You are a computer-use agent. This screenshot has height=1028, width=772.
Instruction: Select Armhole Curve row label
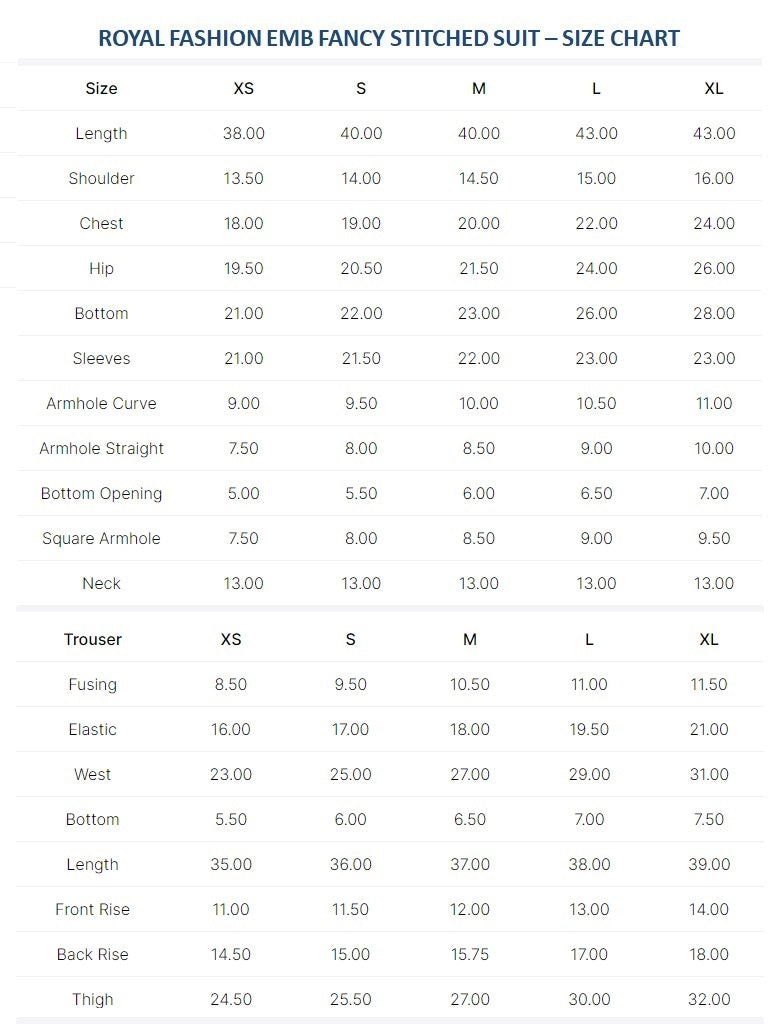(102, 404)
